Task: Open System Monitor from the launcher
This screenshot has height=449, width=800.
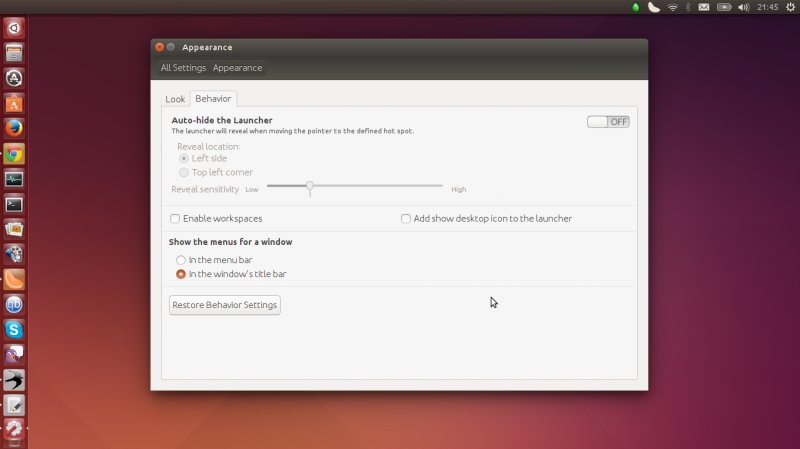Action: pos(14,179)
